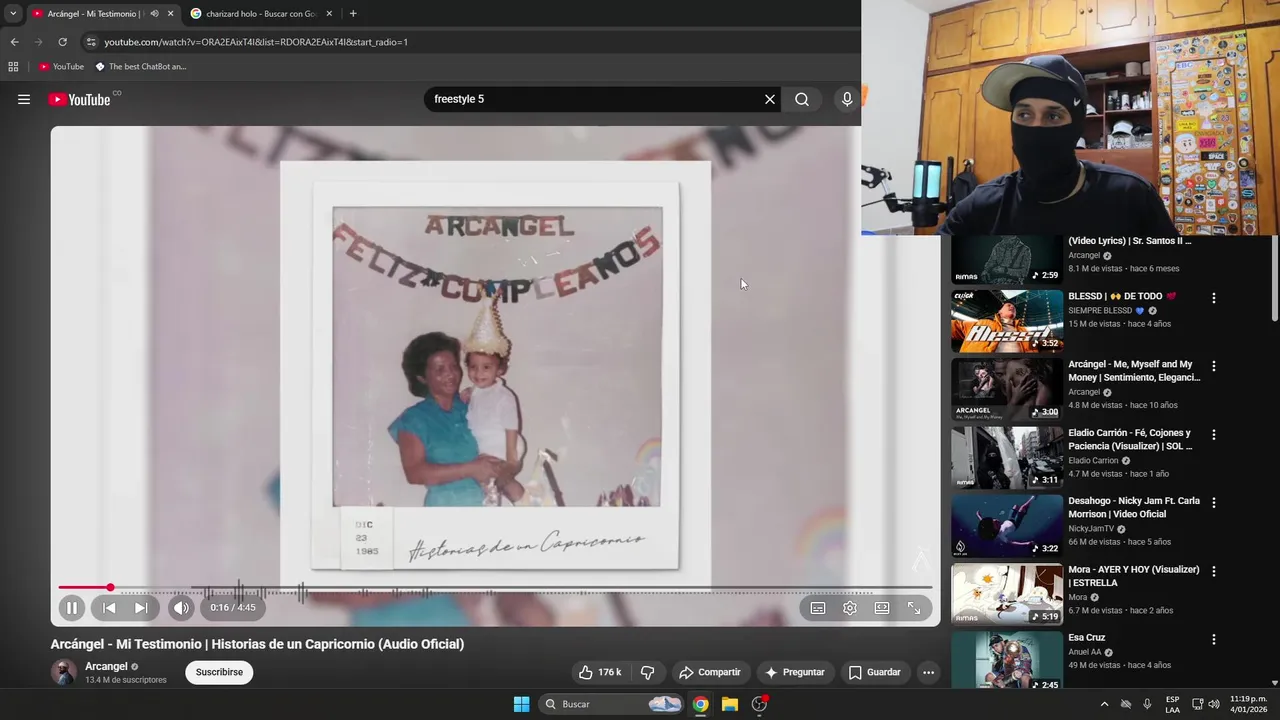Viewport: 1280px width, 720px height.
Task: Reload the current page
Action: [x=62, y=42]
